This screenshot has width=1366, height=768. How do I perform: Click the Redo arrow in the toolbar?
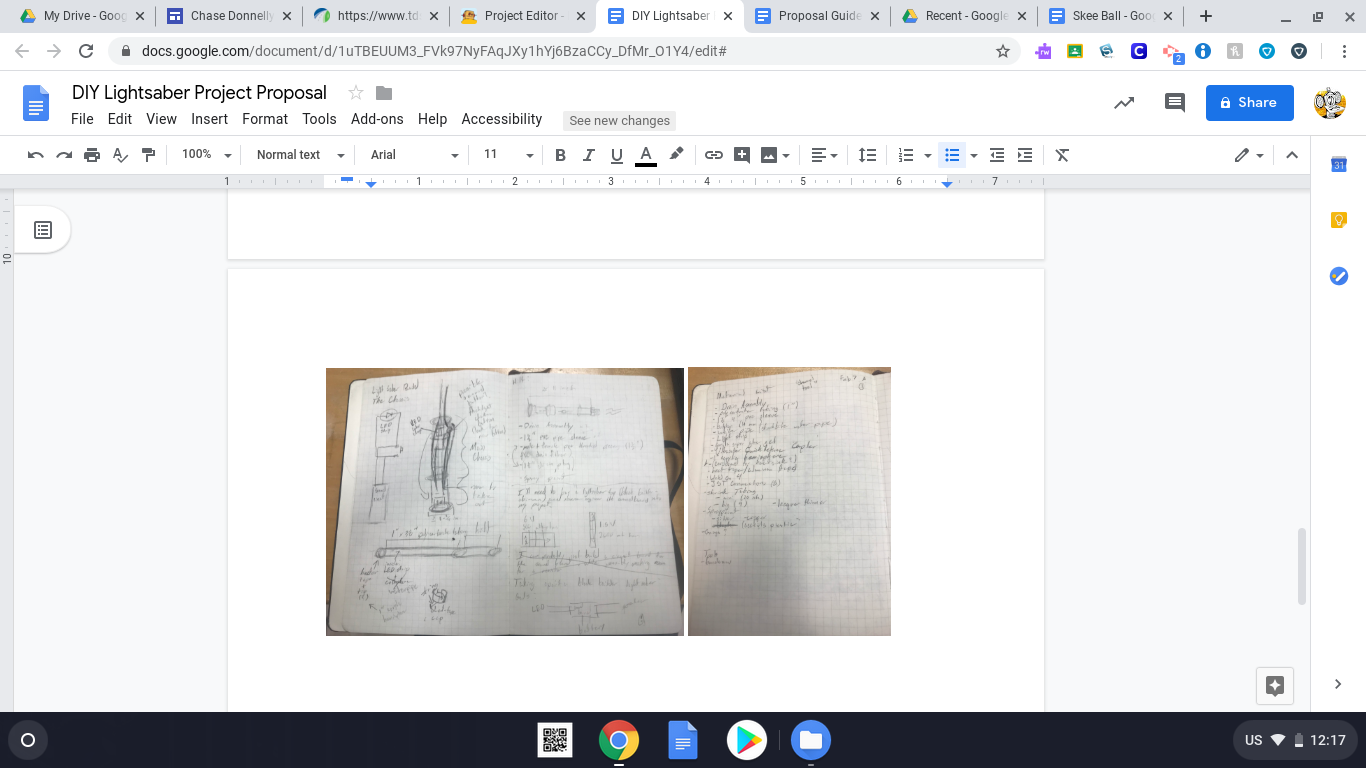[x=64, y=155]
